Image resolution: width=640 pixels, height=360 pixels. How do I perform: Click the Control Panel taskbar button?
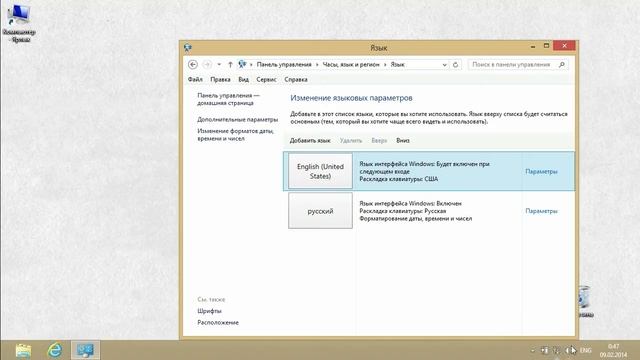click(85, 350)
